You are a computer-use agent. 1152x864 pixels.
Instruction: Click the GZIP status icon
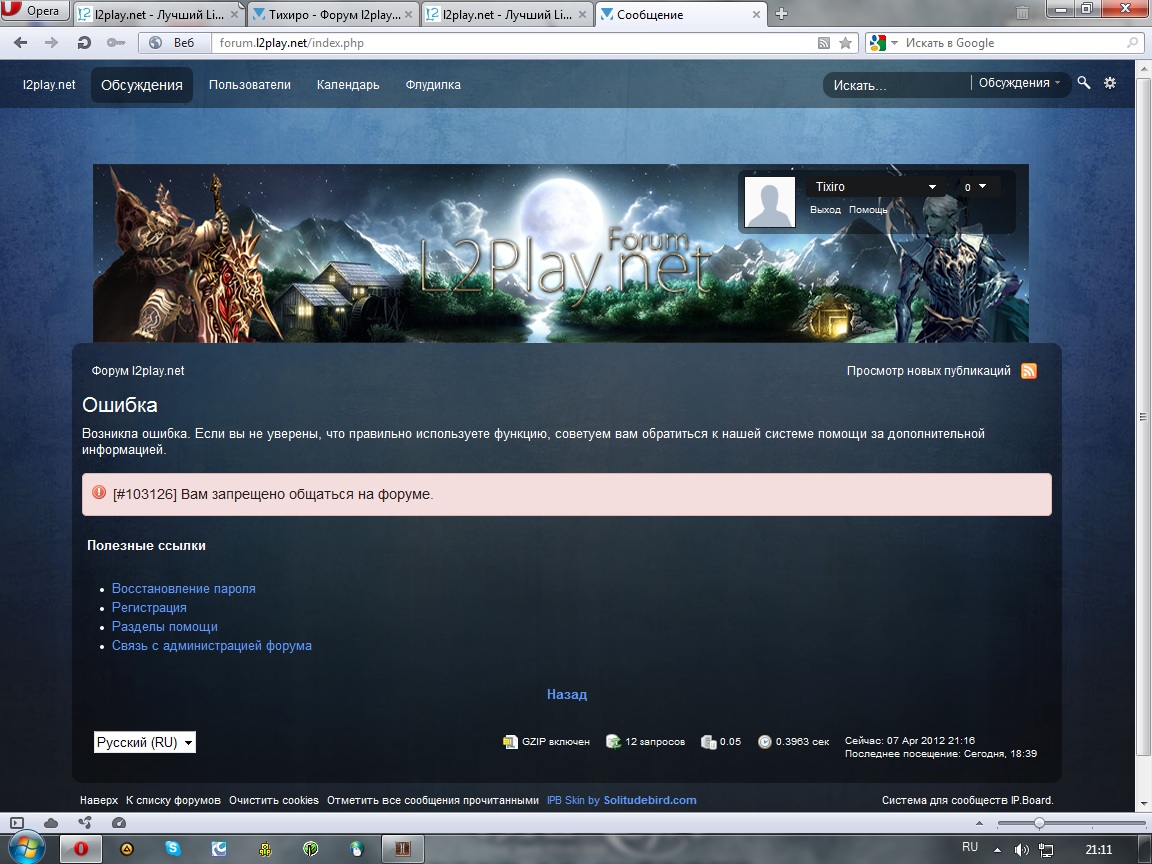coord(510,742)
